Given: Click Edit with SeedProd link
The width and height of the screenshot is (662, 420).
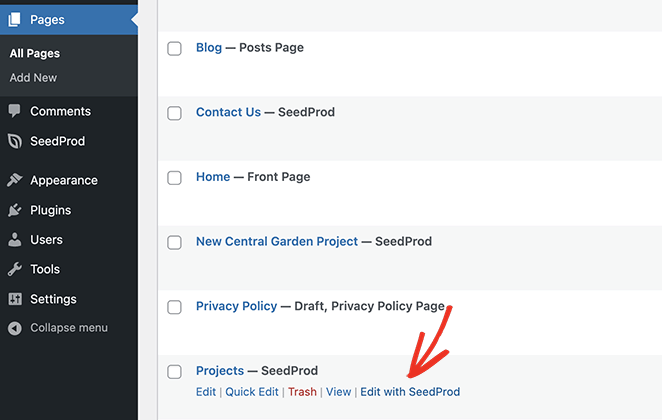Looking at the screenshot, I should pyautogui.click(x=410, y=392).
